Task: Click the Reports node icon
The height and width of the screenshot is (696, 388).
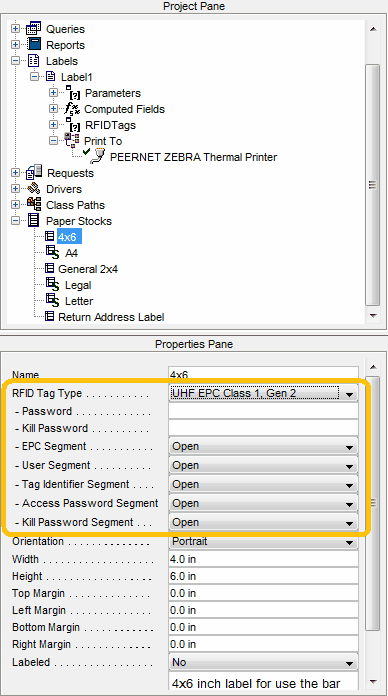Action: pos(34,45)
